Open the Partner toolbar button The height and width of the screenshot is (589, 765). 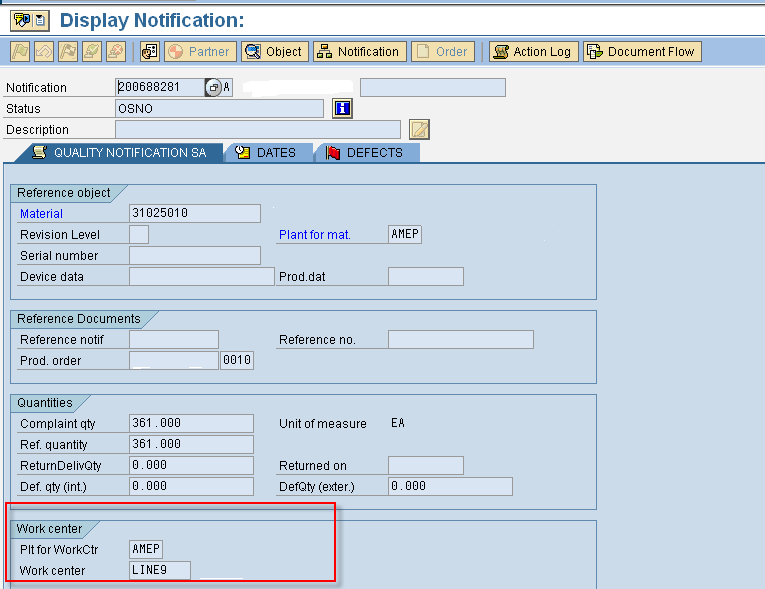pyautogui.click(x=200, y=51)
